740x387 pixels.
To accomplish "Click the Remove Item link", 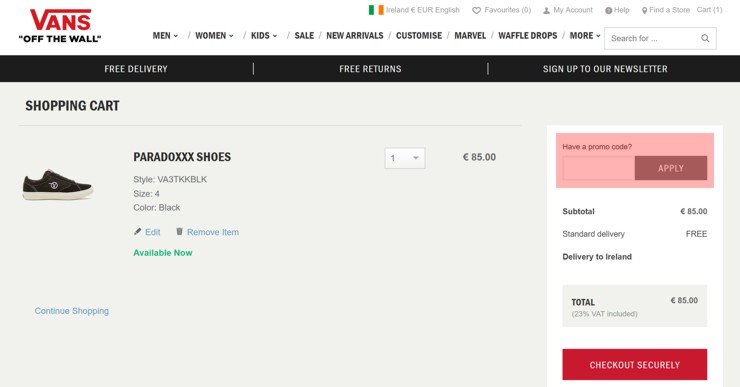I will tap(213, 232).
